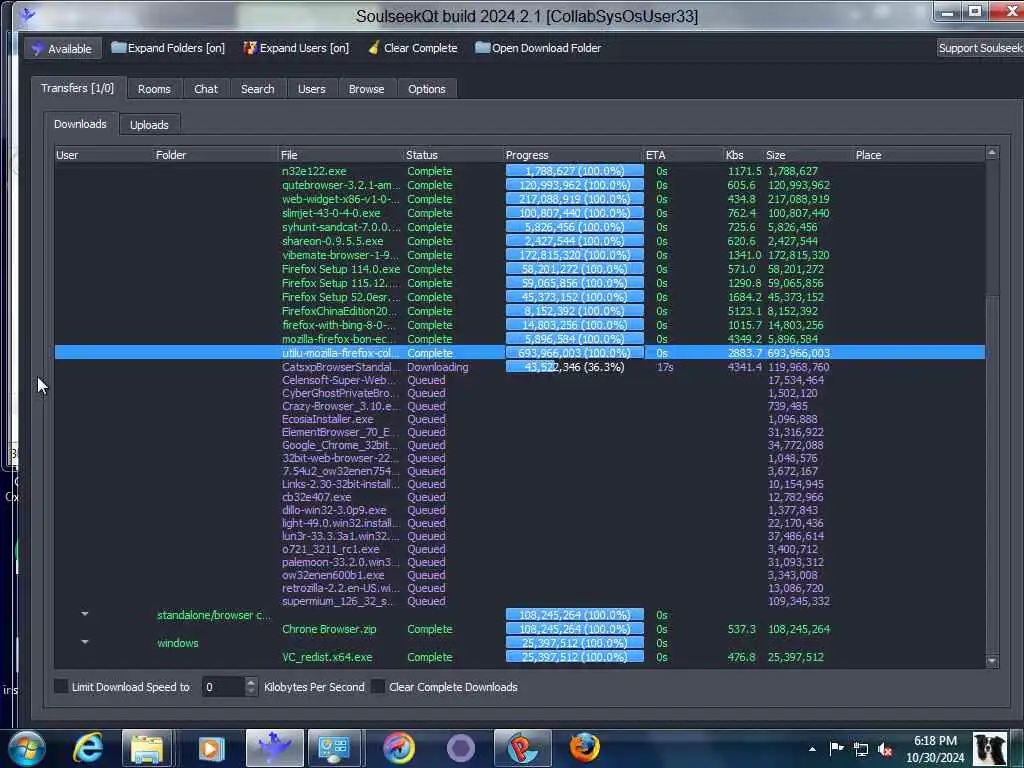Screen dimensions: 1024x768
Task: Toggle Expand Users [on] button
Action: (x=296, y=48)
